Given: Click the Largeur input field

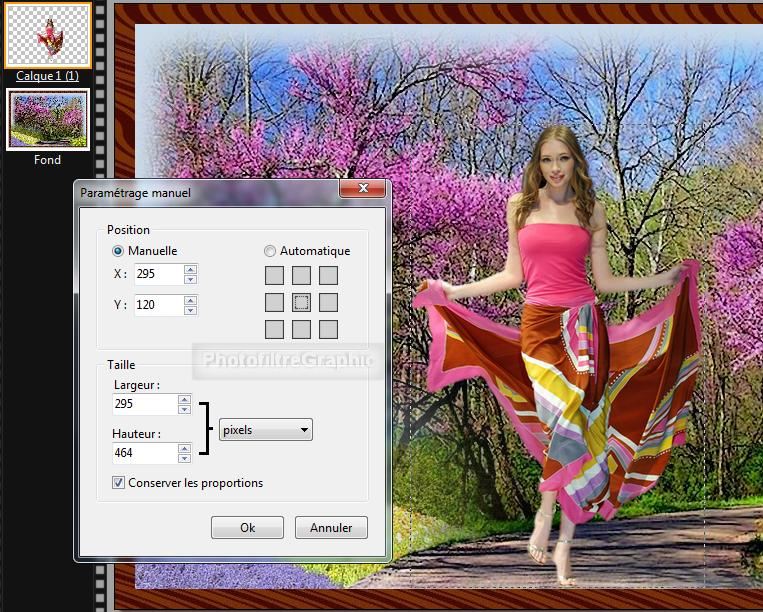Looking at the screenshot, I should [145, 404].
